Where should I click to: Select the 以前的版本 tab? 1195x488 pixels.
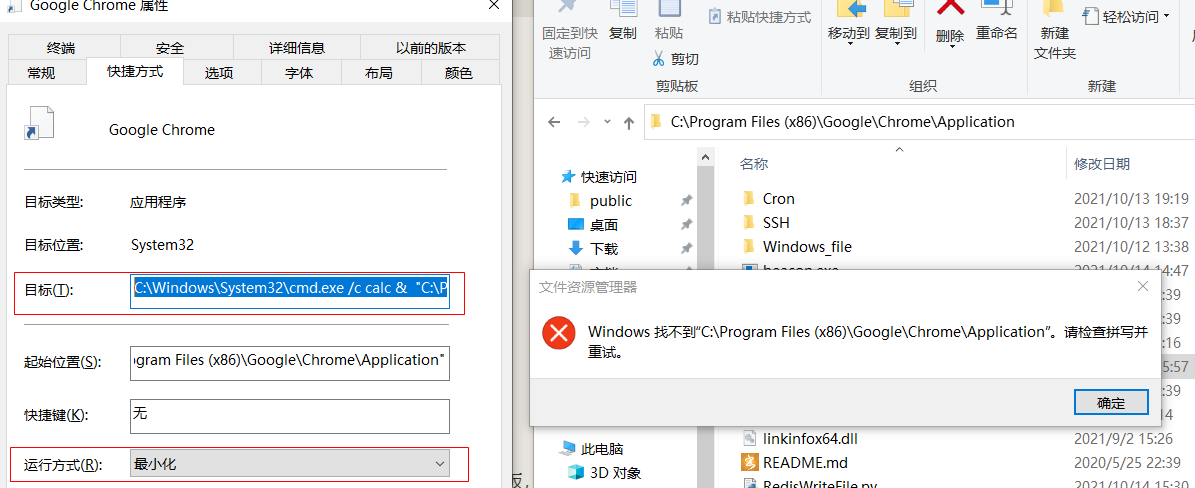pos(431,48)
